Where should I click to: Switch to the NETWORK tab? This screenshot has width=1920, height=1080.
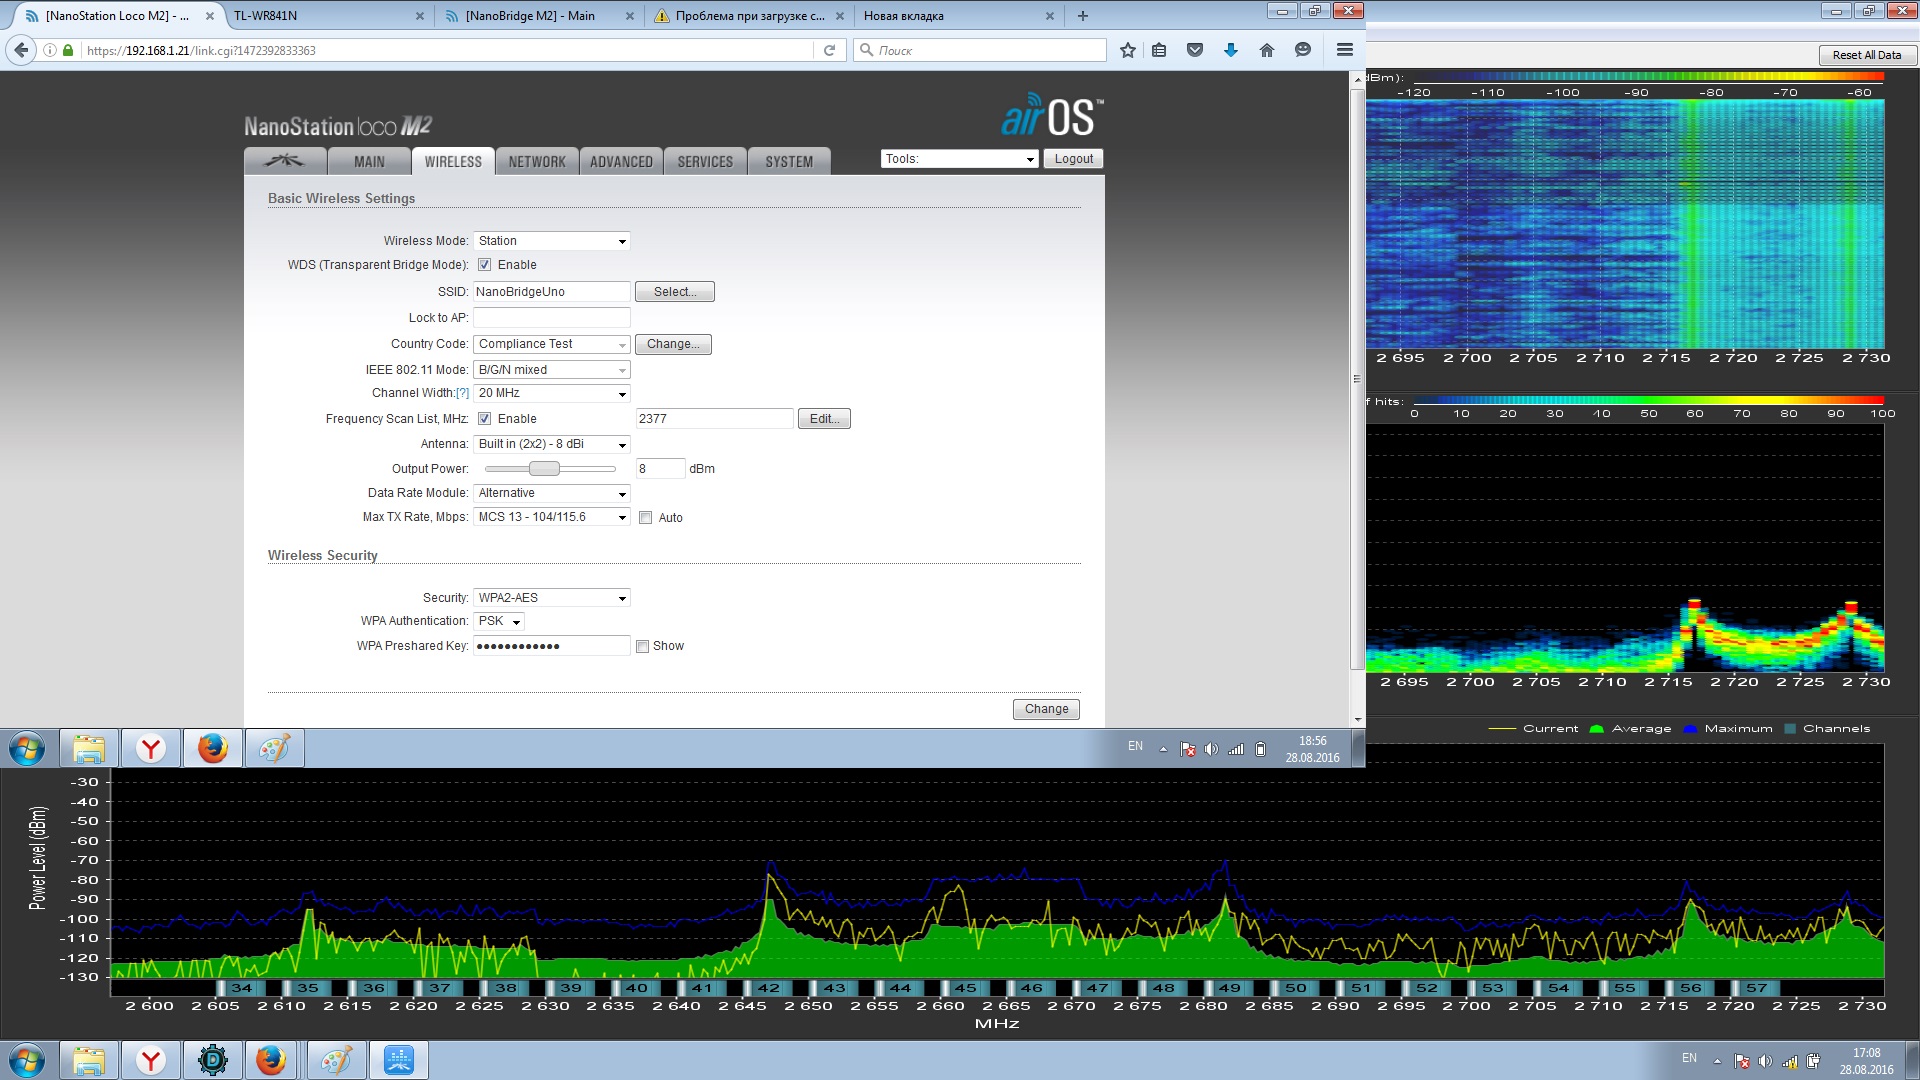pos(537,161)
